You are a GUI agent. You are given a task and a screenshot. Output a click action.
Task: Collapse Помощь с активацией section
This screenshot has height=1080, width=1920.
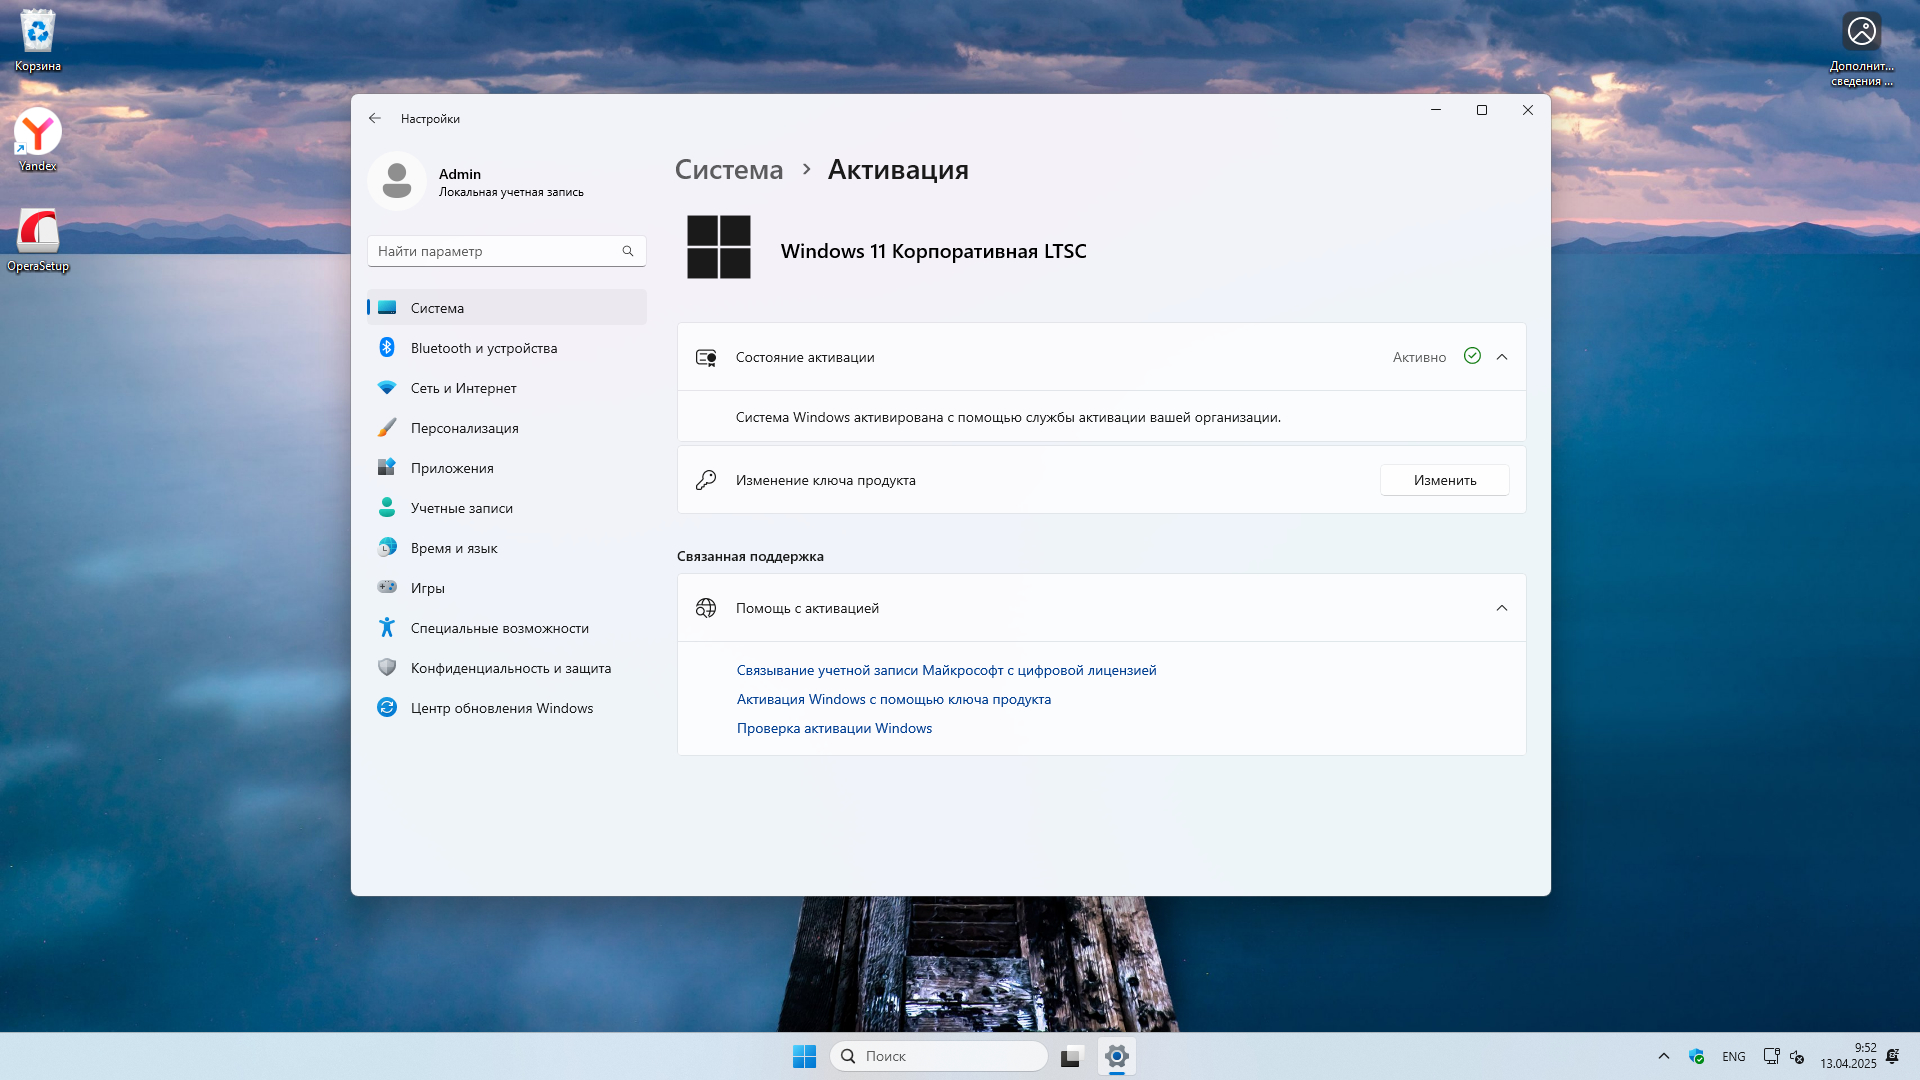pos(1501,608)
